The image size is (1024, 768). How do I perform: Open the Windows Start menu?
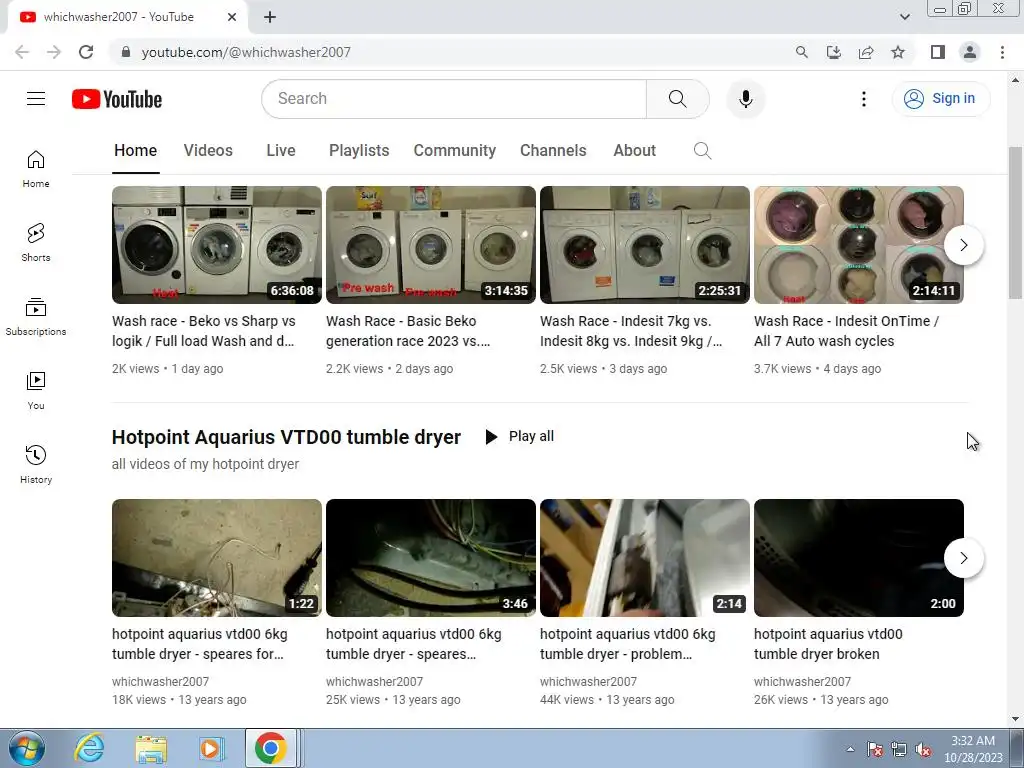tap(26, 748)
